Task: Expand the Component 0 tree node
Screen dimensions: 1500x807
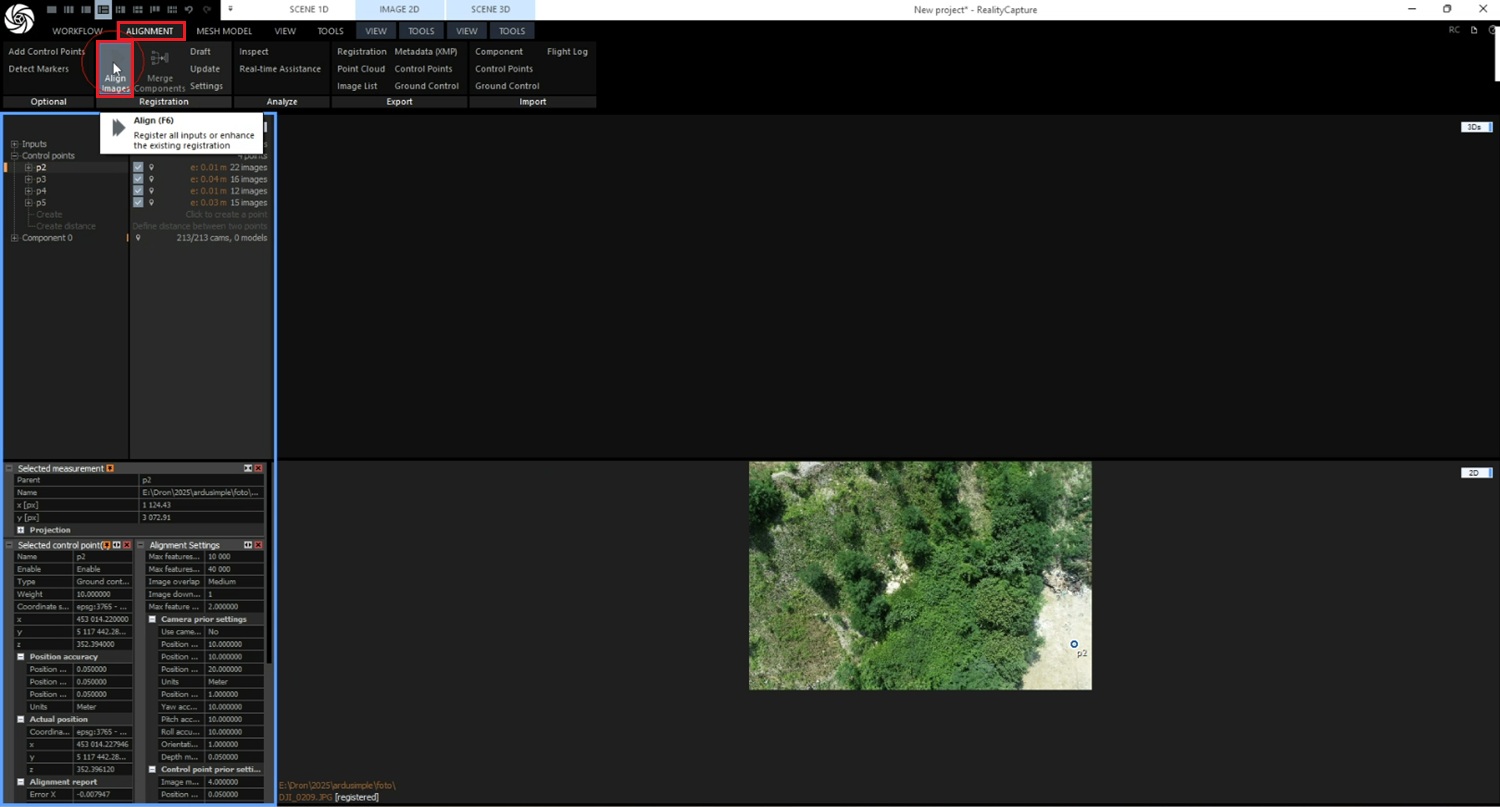Action: 15,238
